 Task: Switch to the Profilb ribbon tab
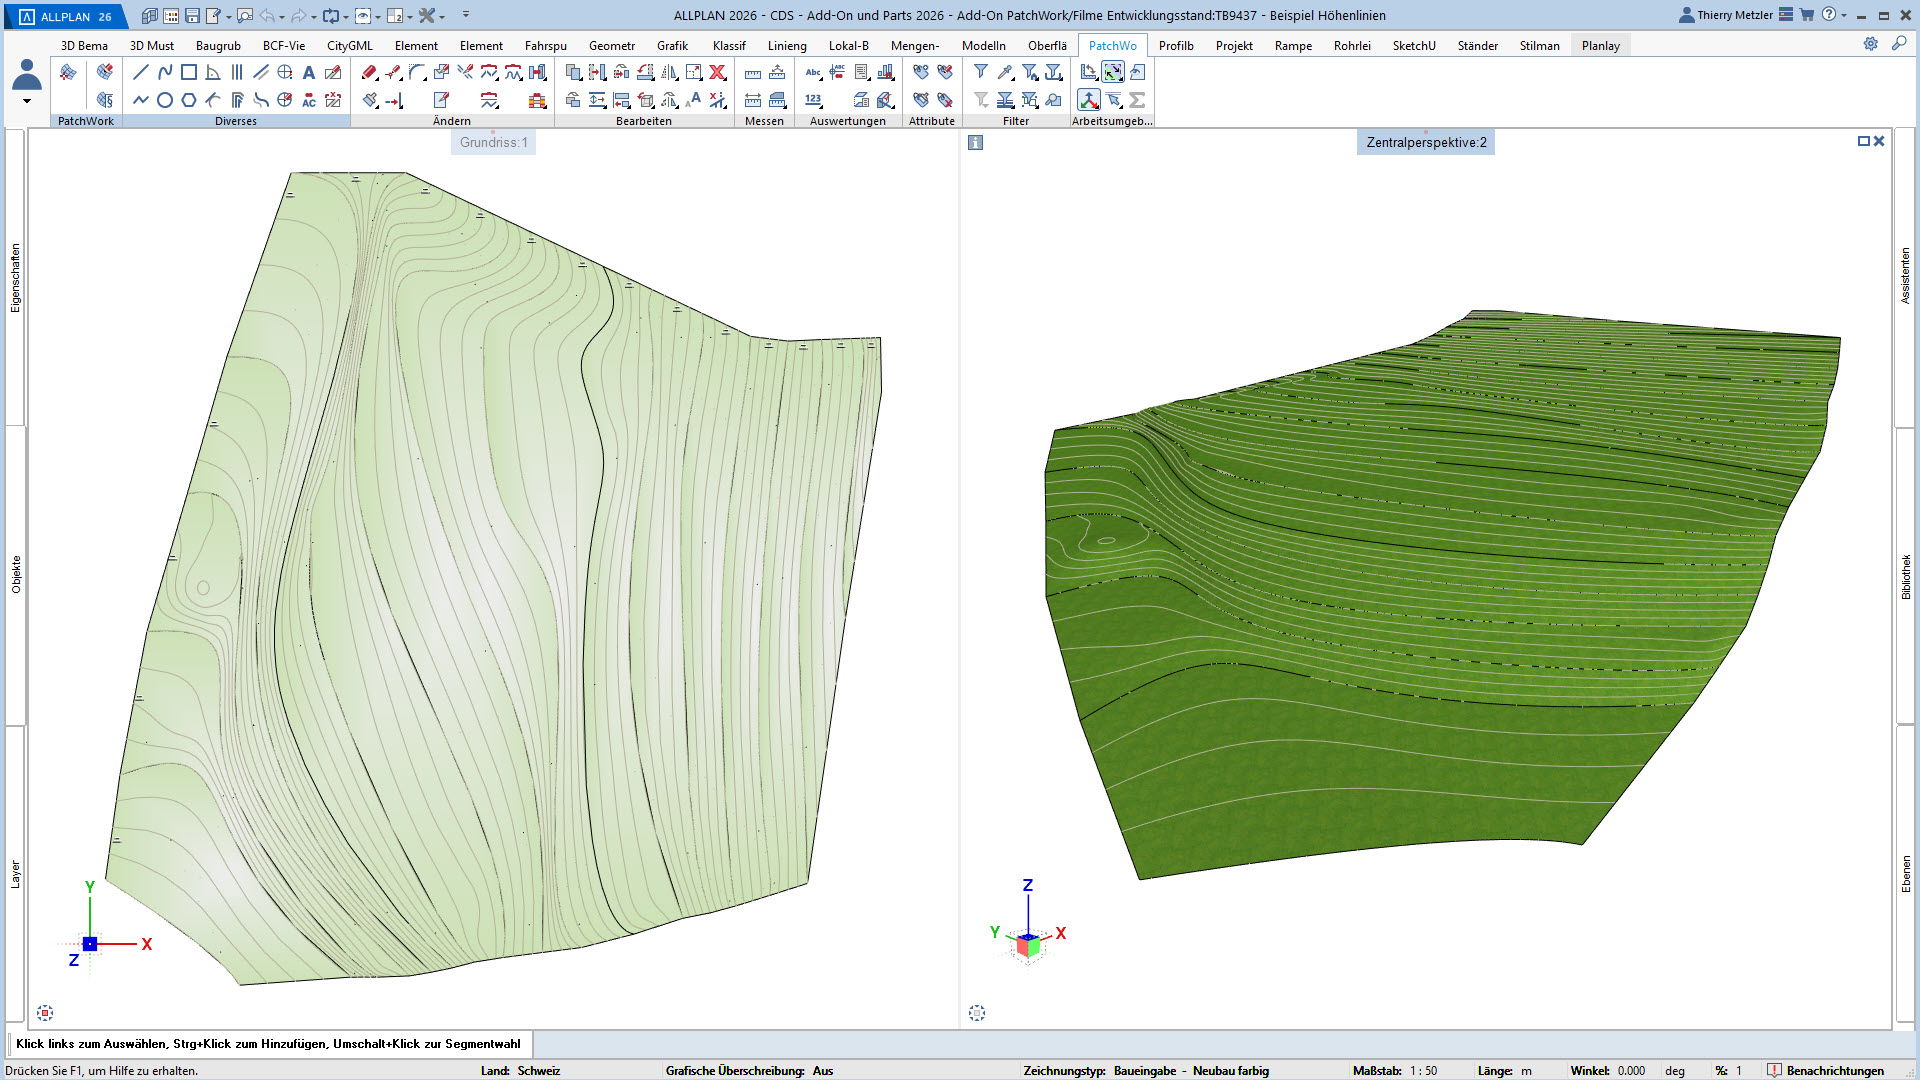pos(1176,45)
